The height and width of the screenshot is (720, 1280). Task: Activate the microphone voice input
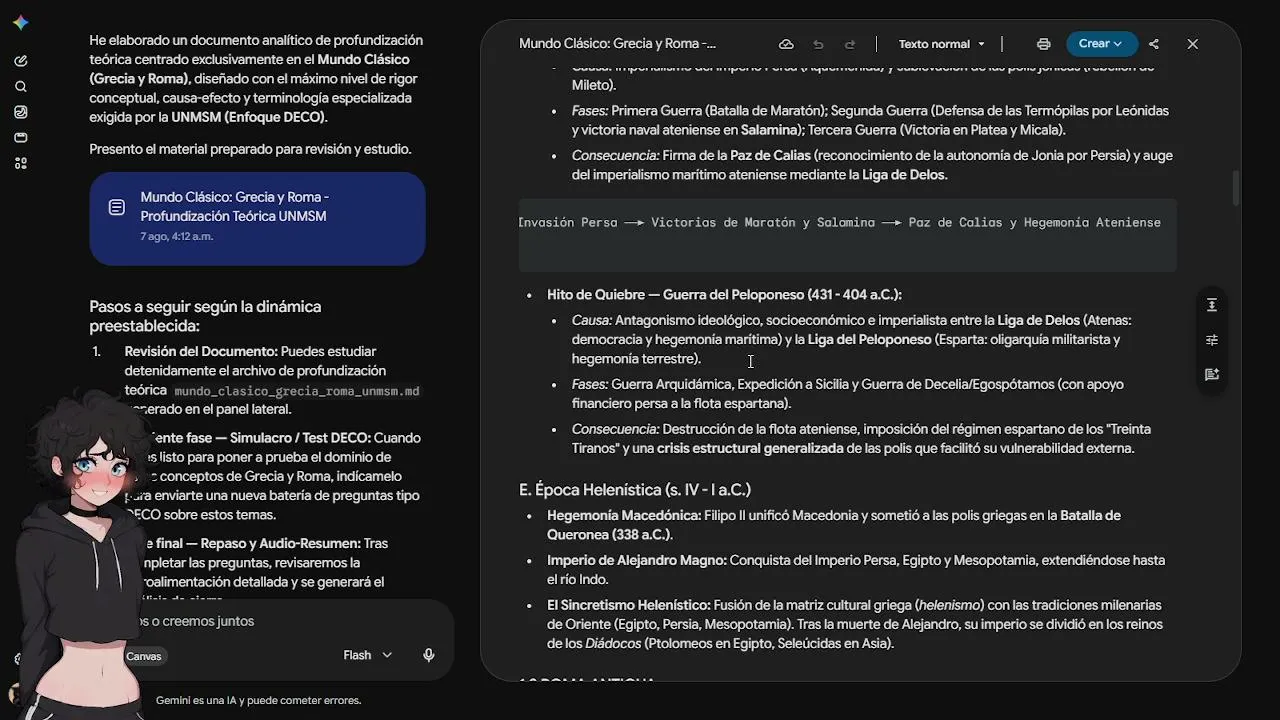428,655
